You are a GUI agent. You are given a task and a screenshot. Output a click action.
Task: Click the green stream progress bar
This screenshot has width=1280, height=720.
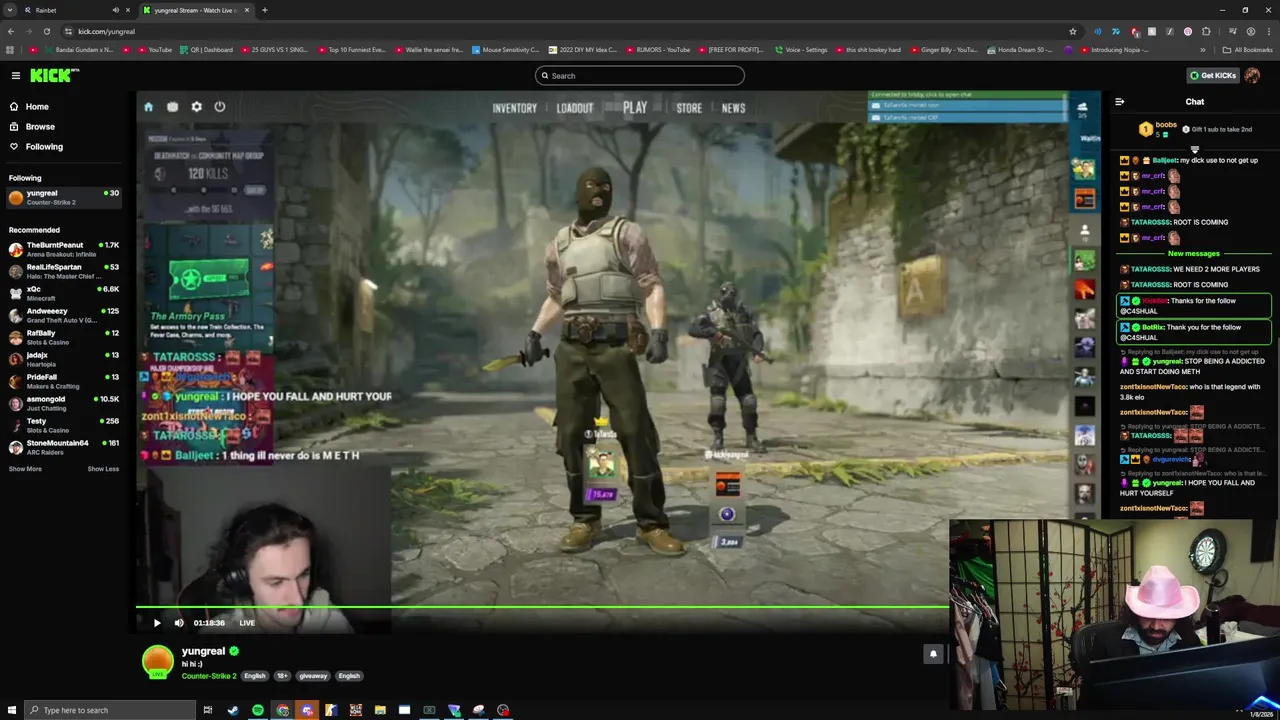(x=542, y=606)
